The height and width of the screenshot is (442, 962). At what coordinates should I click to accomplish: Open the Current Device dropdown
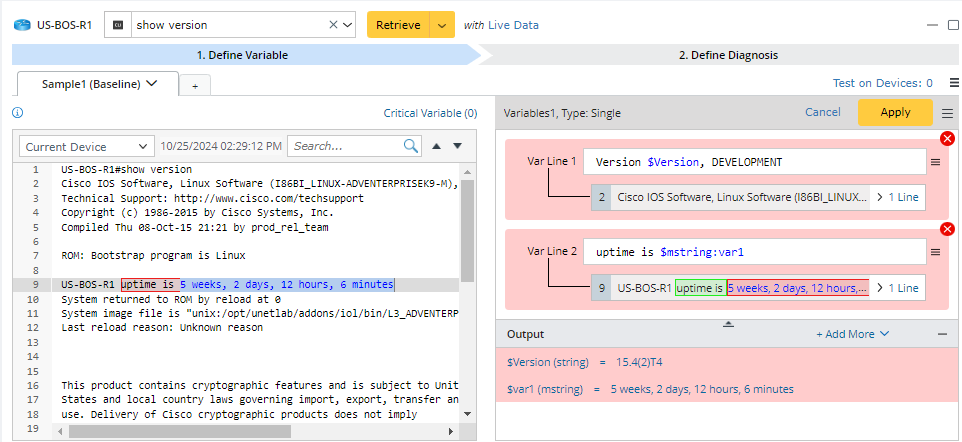point(87,146)
